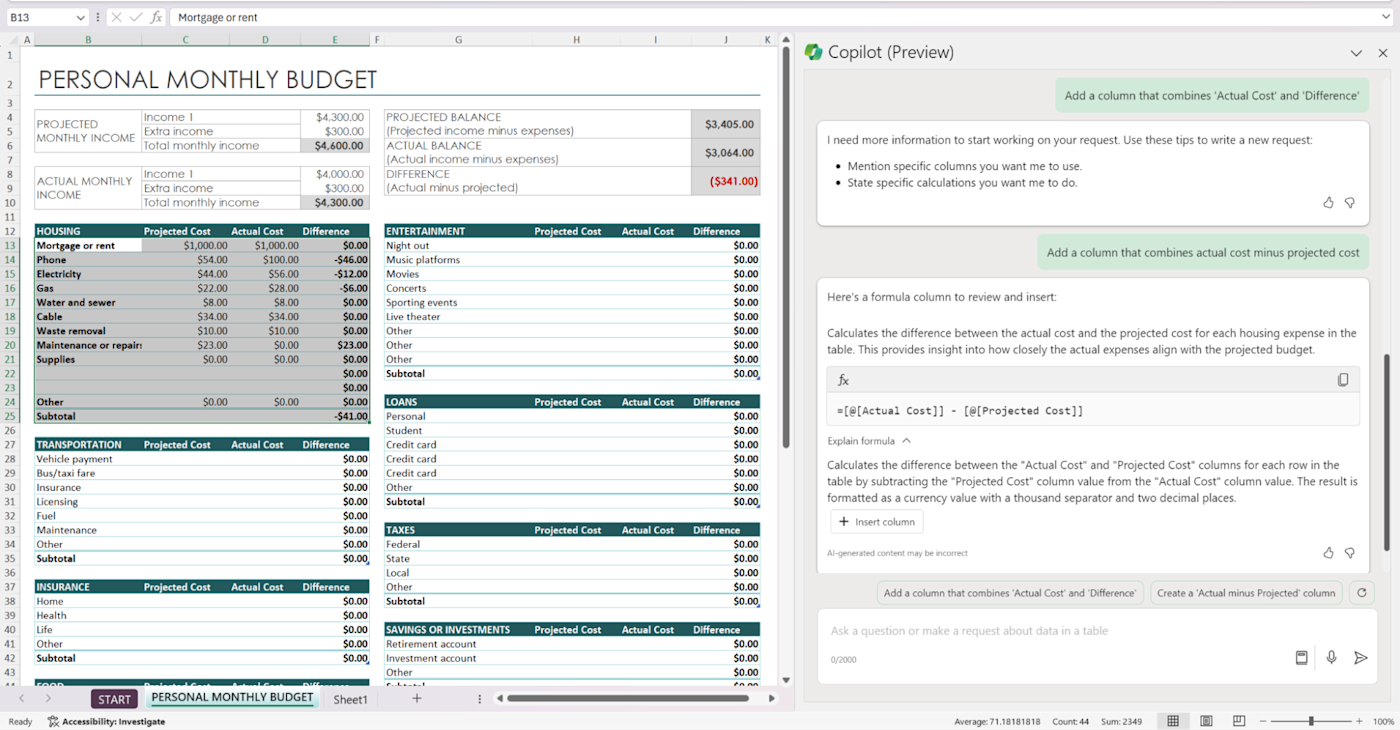Like the formula column response with thumbs up

pos(1328,553)
